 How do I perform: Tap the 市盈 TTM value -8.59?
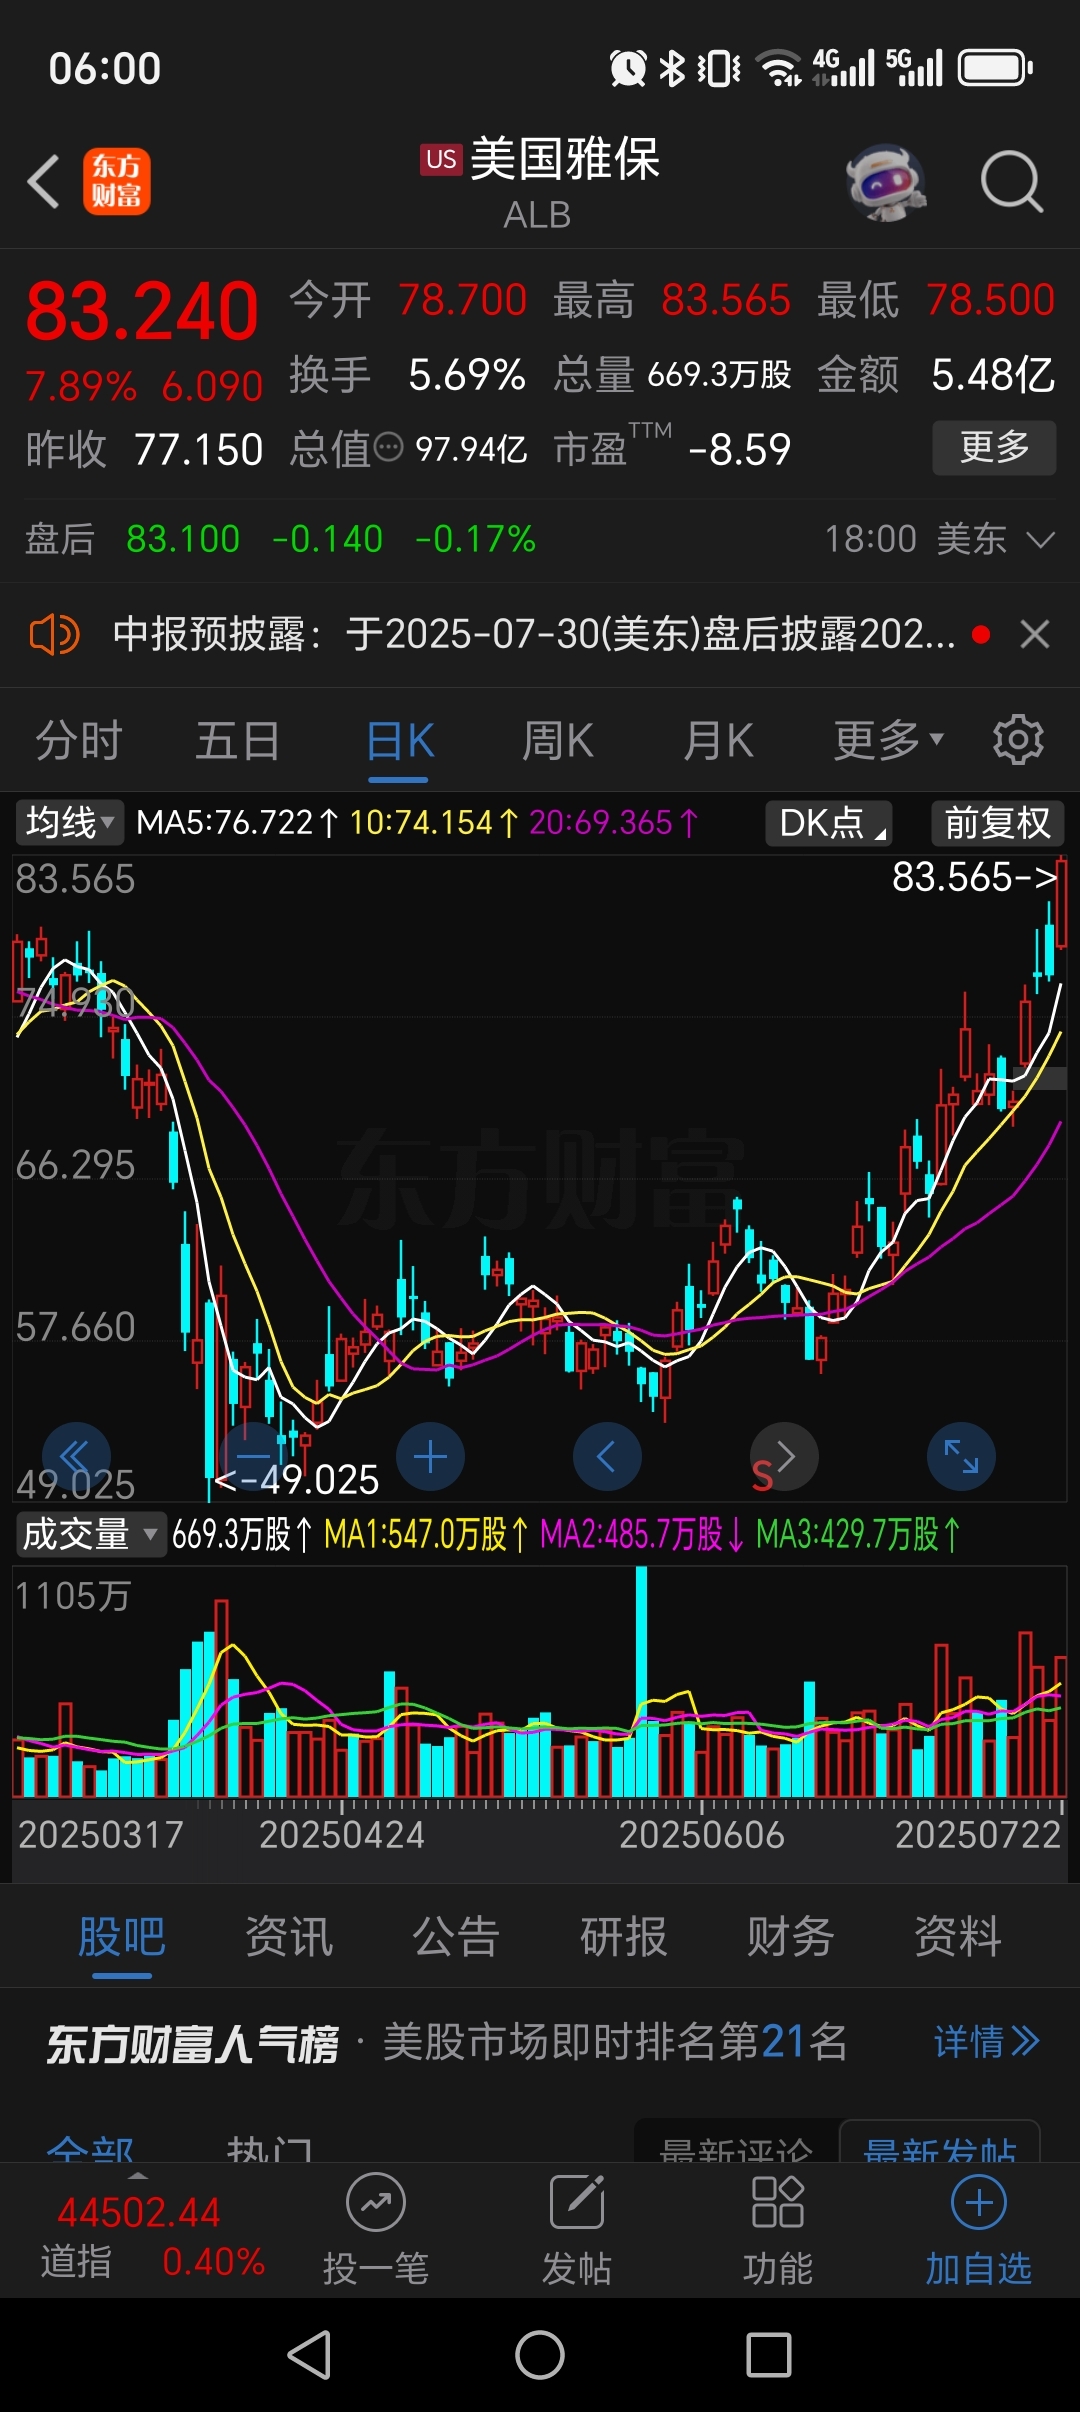coord(739,450)
